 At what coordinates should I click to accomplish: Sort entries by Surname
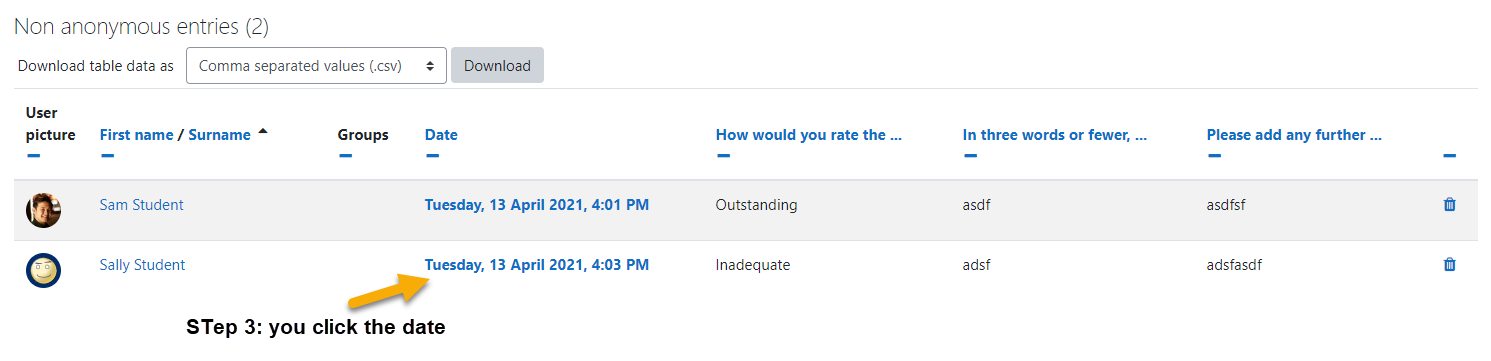click(x=219, y=135)
